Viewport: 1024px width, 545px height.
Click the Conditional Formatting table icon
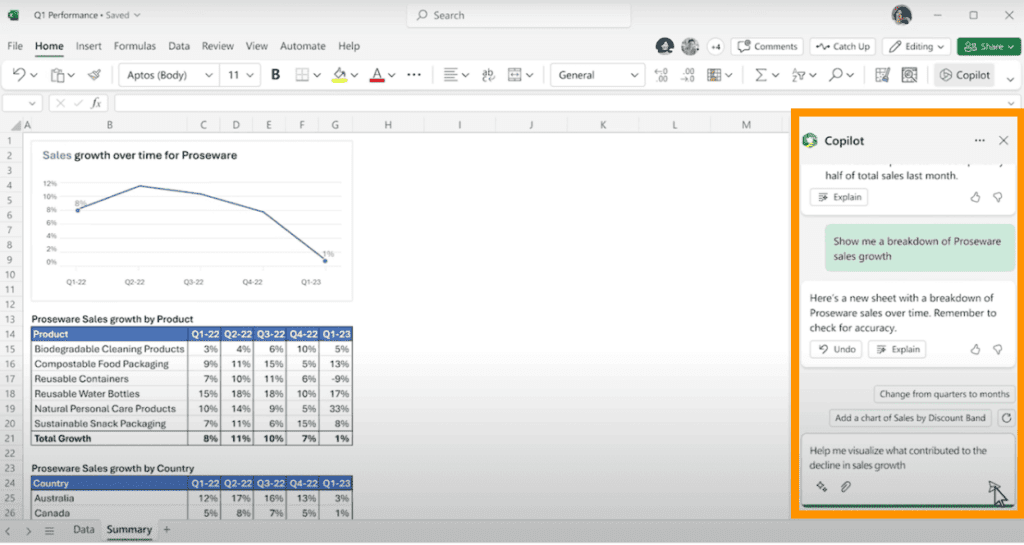pyautogui.click(x=714, y=75)
